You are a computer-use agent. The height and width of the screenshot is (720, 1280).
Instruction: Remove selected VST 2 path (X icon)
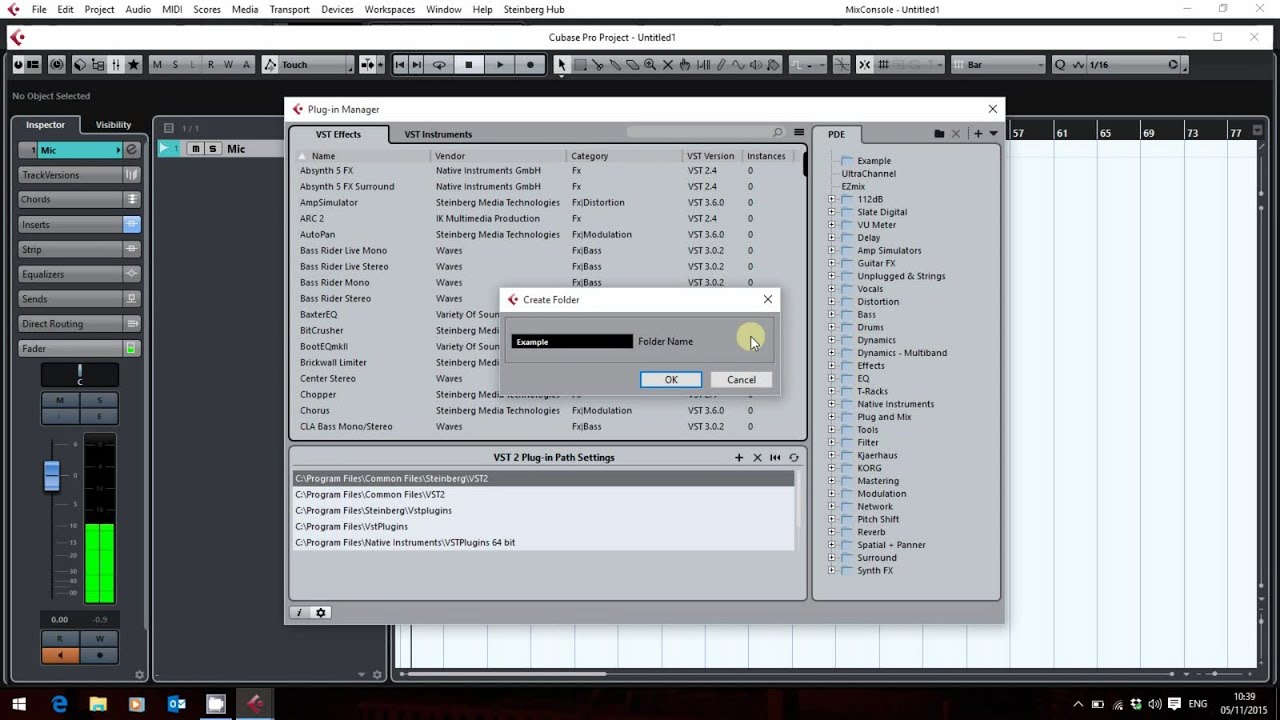tap(757, 458)
